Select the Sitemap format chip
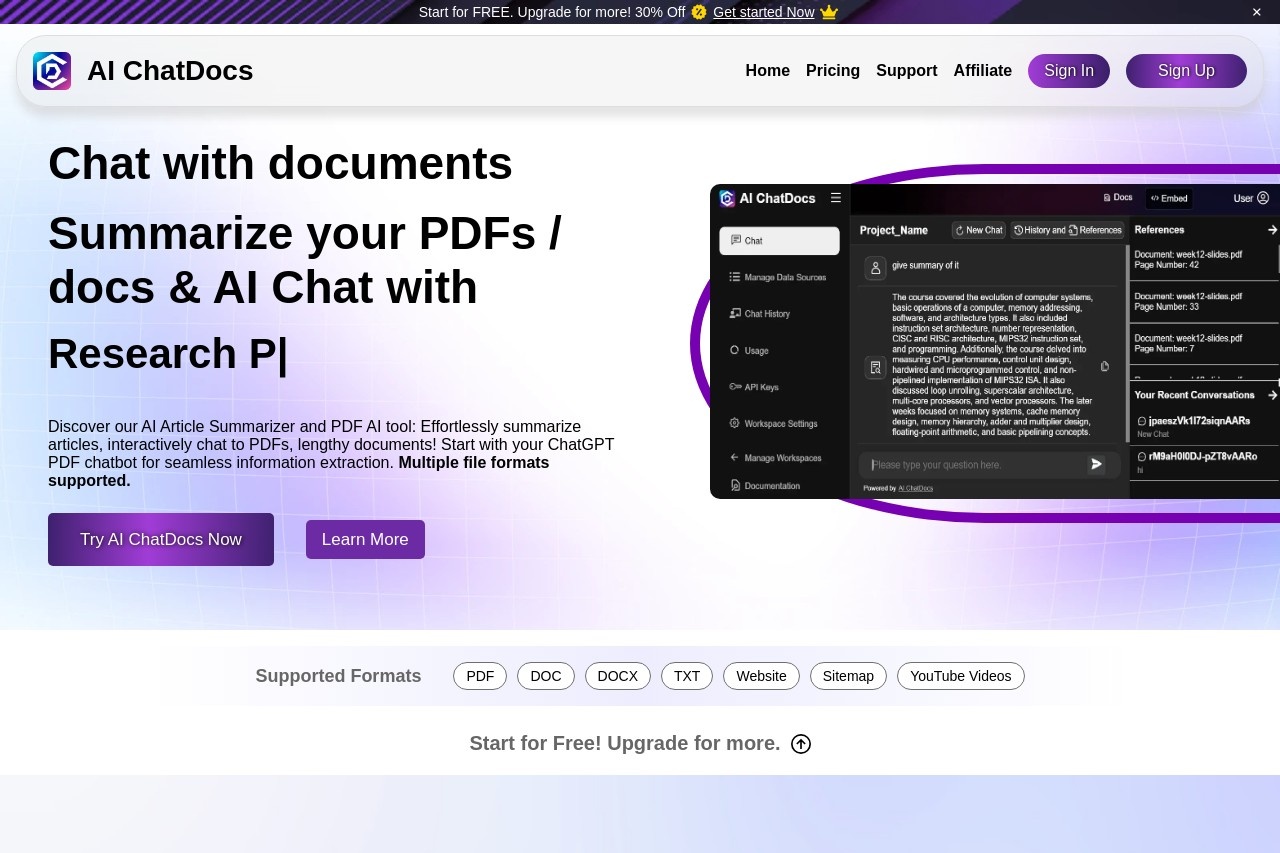 tap(848, 676)
